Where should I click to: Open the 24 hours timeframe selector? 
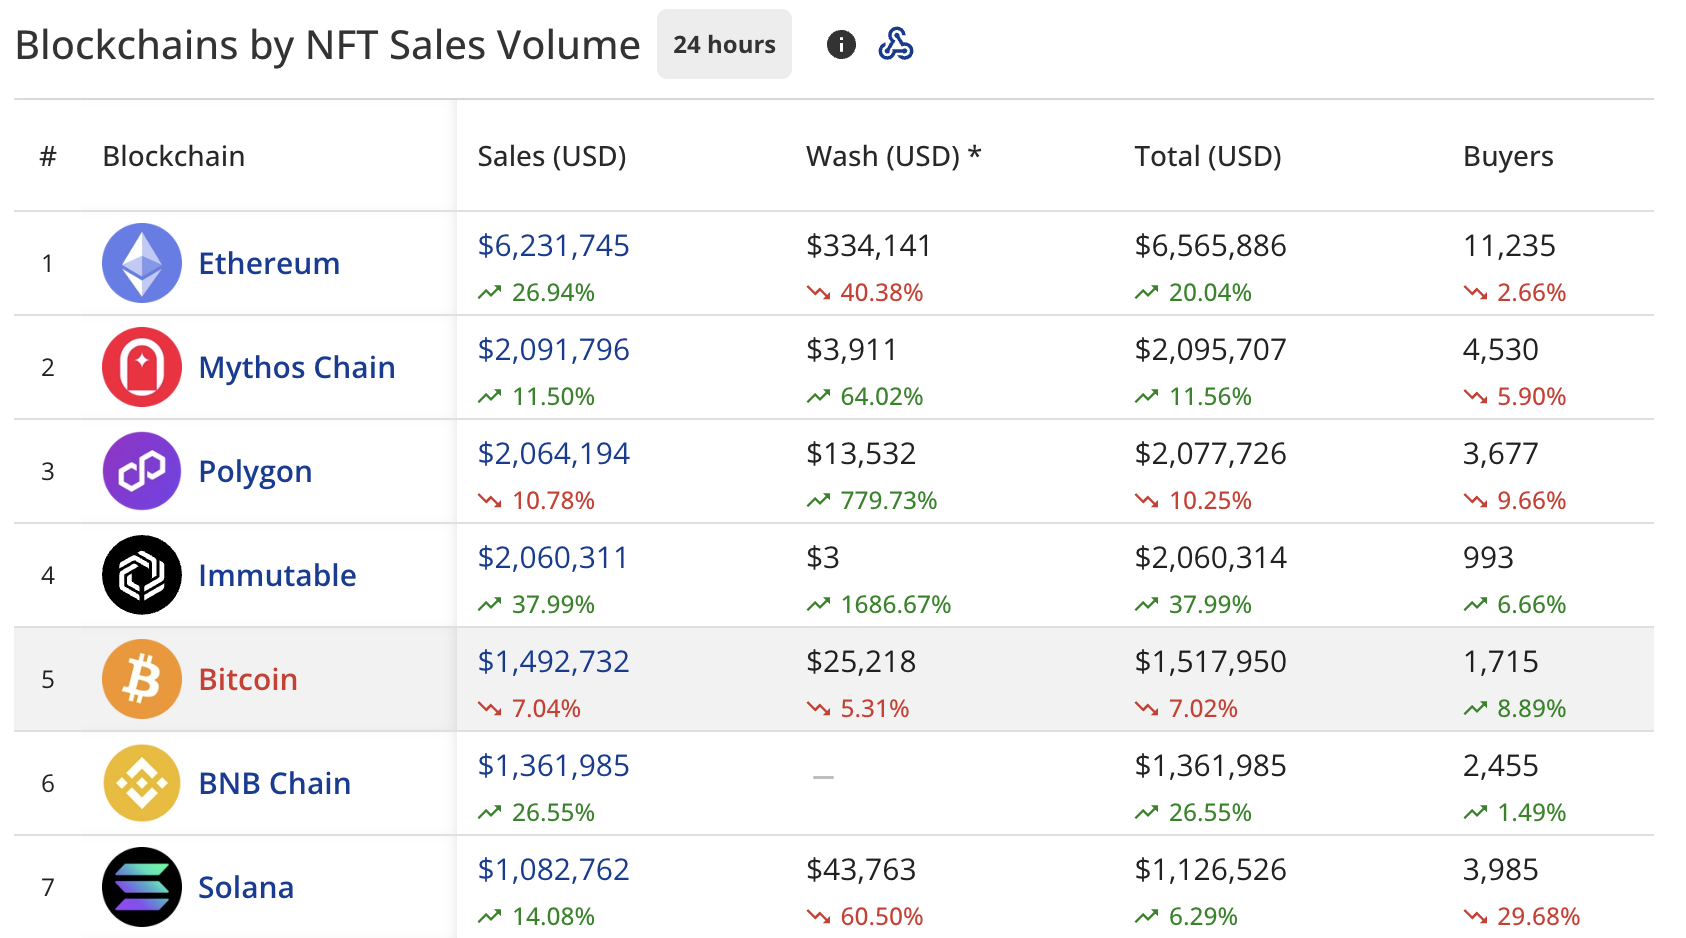tap(724, 45)
